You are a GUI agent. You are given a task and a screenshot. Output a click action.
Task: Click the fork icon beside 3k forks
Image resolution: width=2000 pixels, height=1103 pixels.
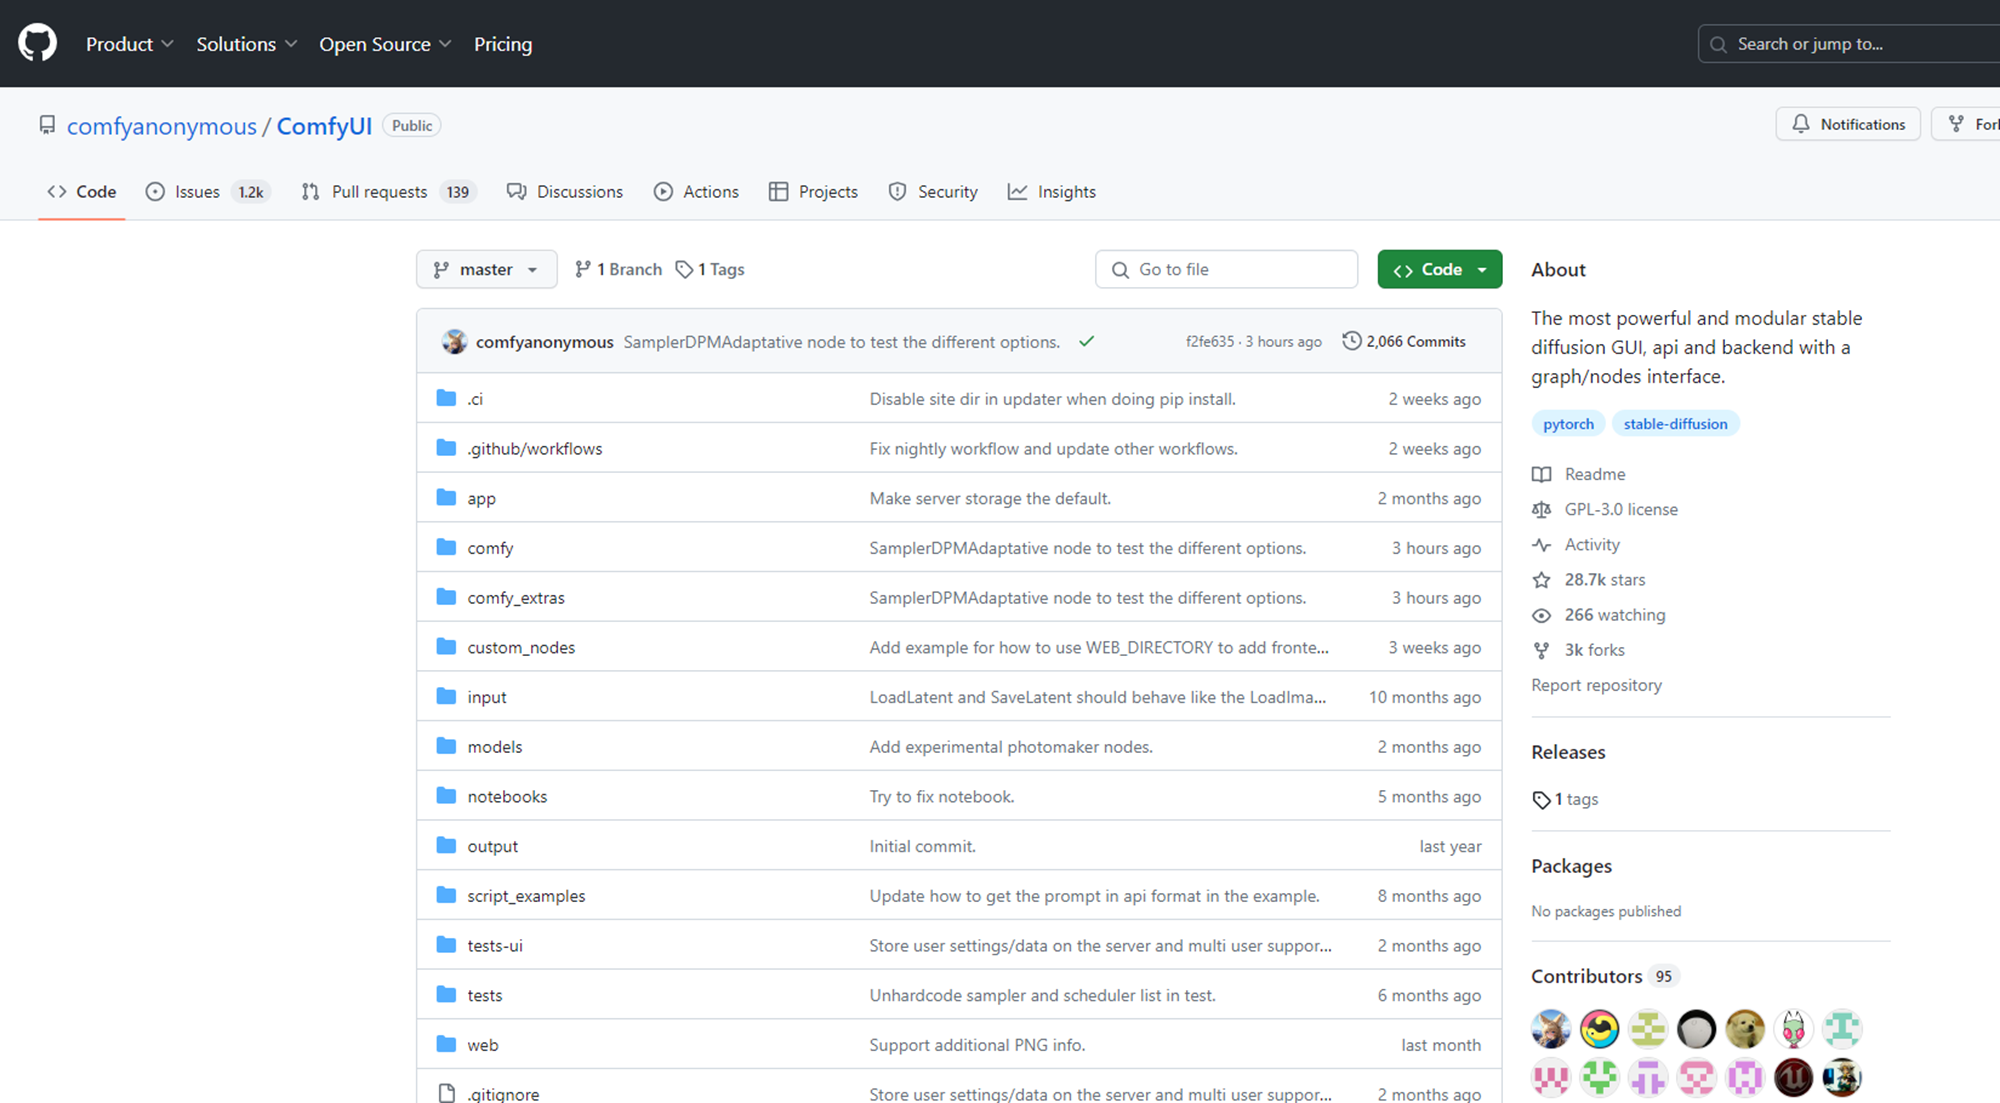(1542, 650)
